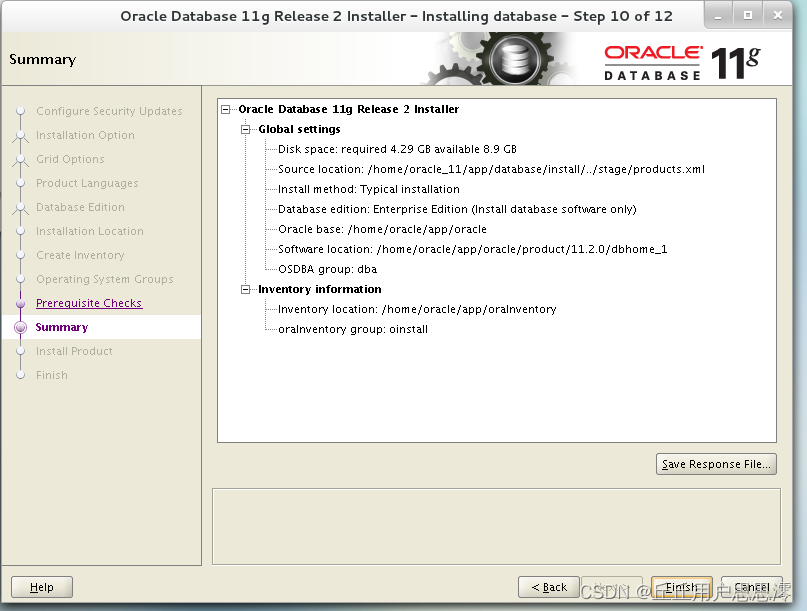The width and height of the screenshot is (807, 611).
Task: Minimize the installer window
Action: tap(718, 15)
